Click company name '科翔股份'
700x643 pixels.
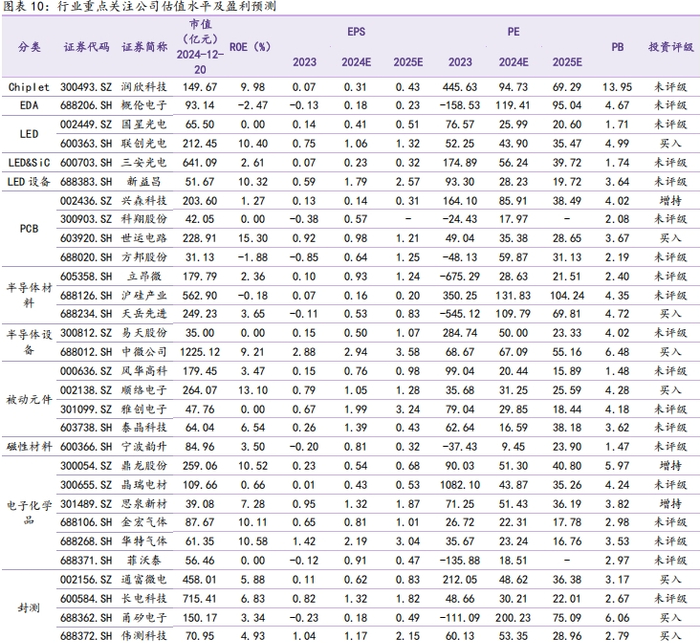(144, 219)
